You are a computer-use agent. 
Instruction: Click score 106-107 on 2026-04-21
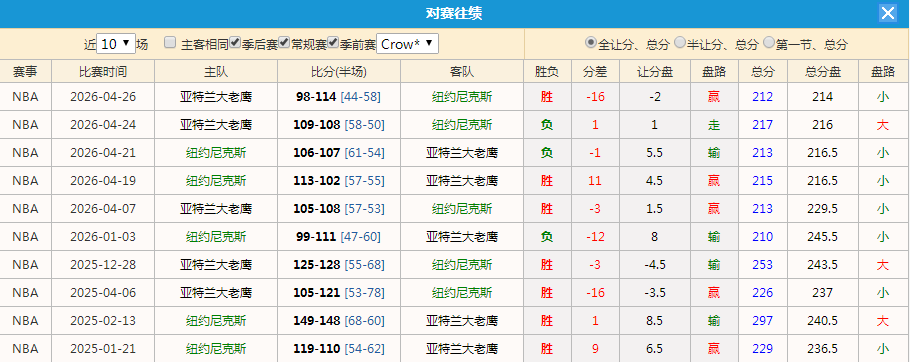click(316, 153)
